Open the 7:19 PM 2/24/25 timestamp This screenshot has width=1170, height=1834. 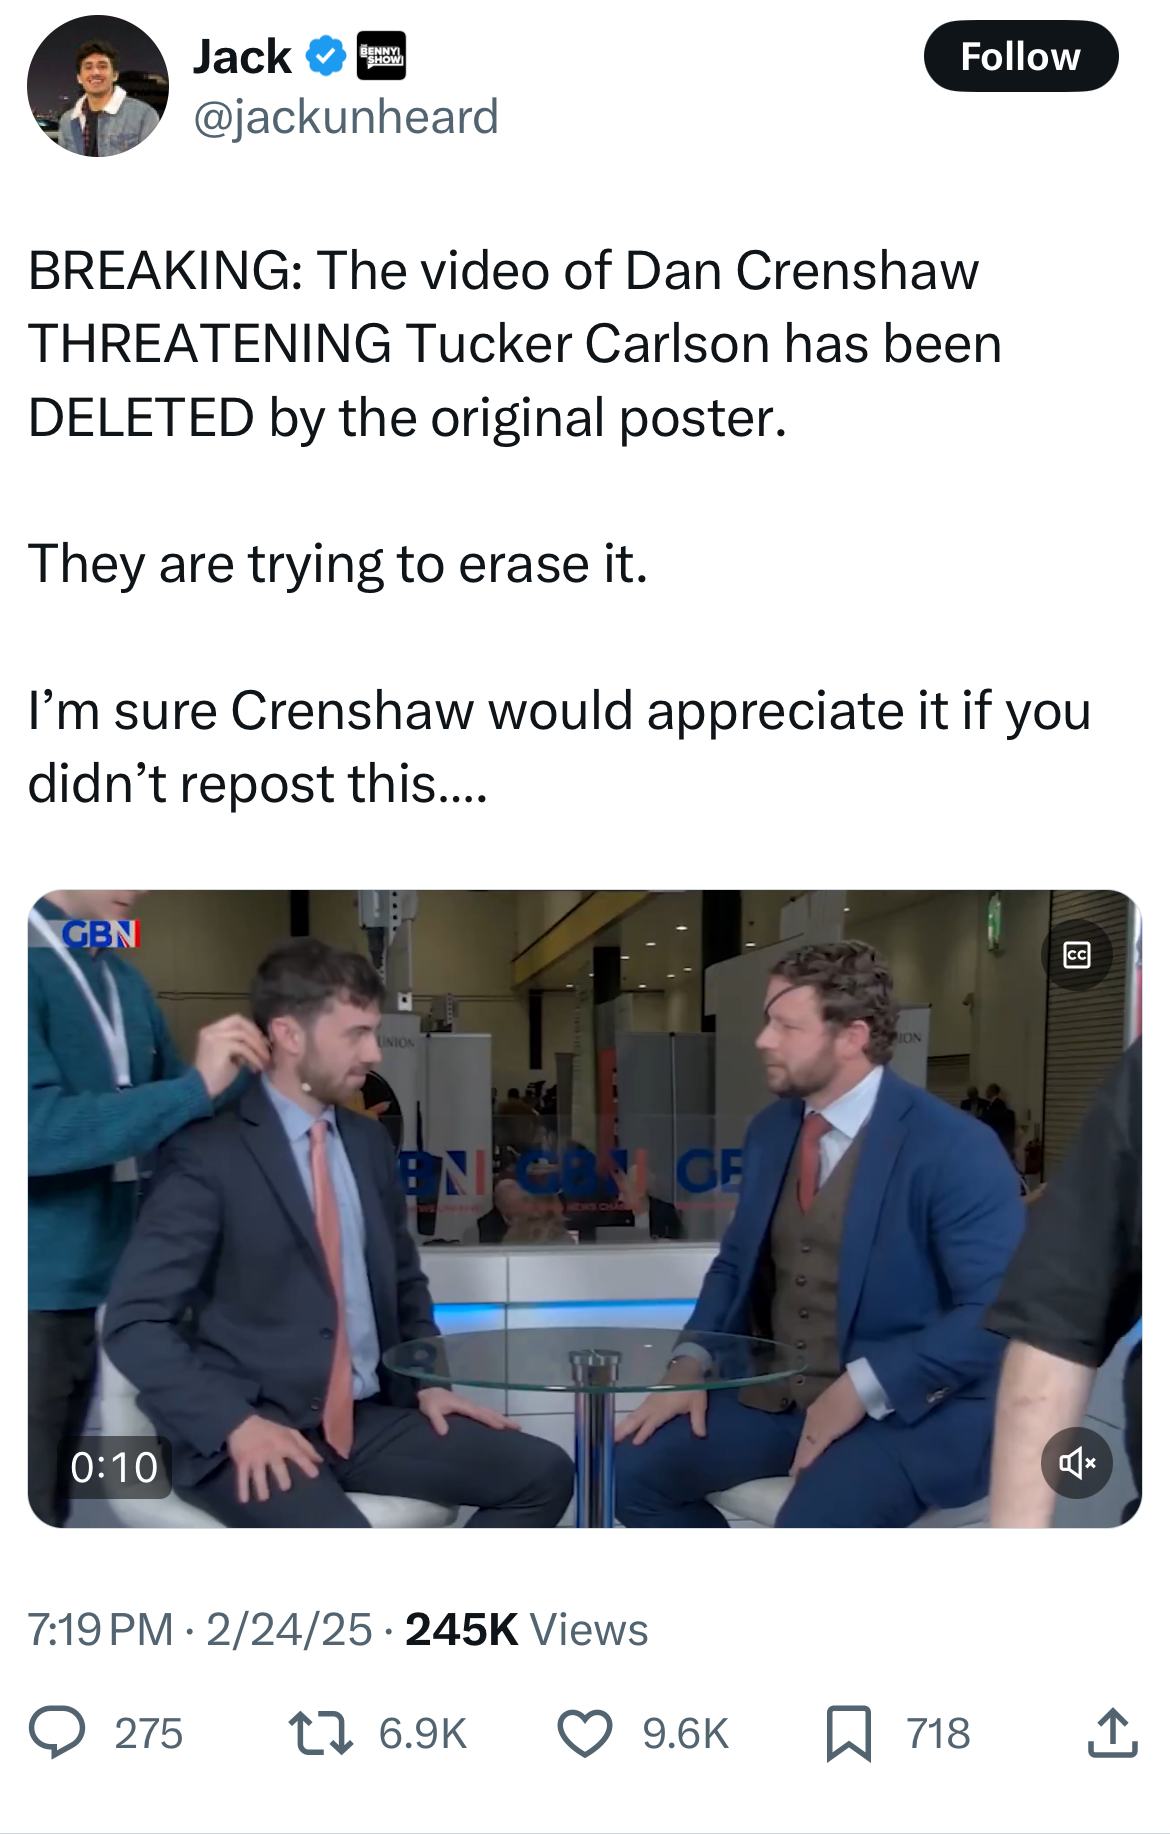tap(200, 1629)
